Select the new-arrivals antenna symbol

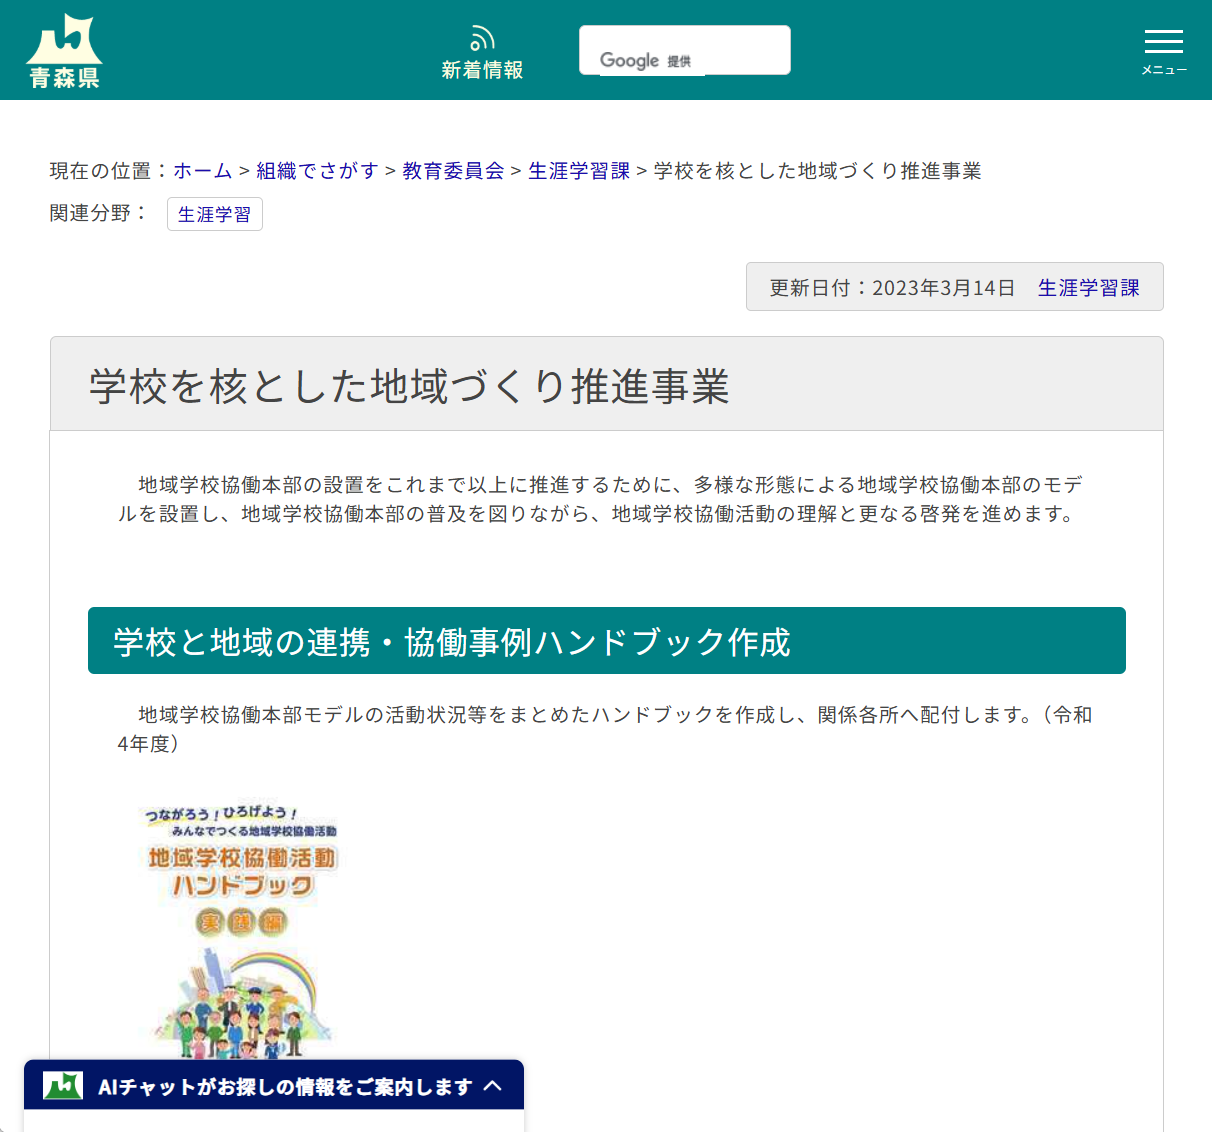click(482, 37)
